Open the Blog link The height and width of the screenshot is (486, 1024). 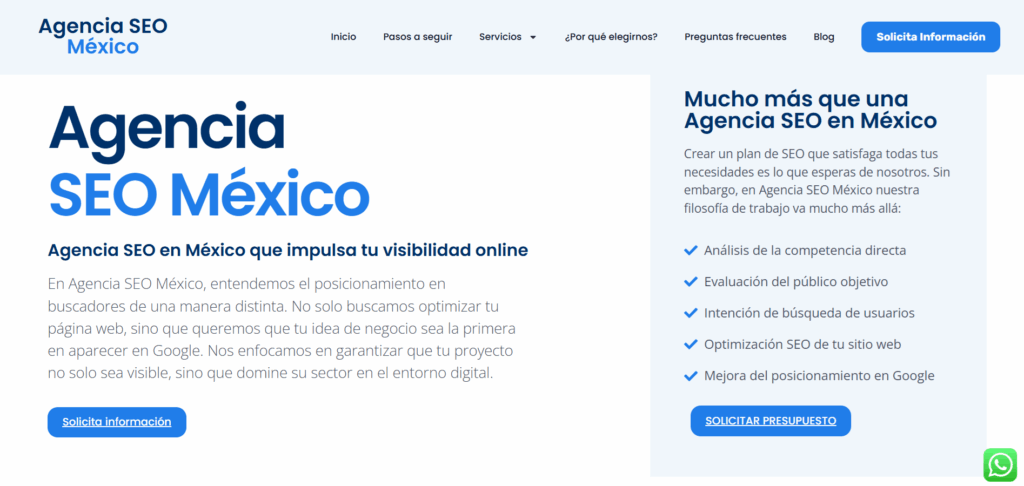[x=823, y=37]
